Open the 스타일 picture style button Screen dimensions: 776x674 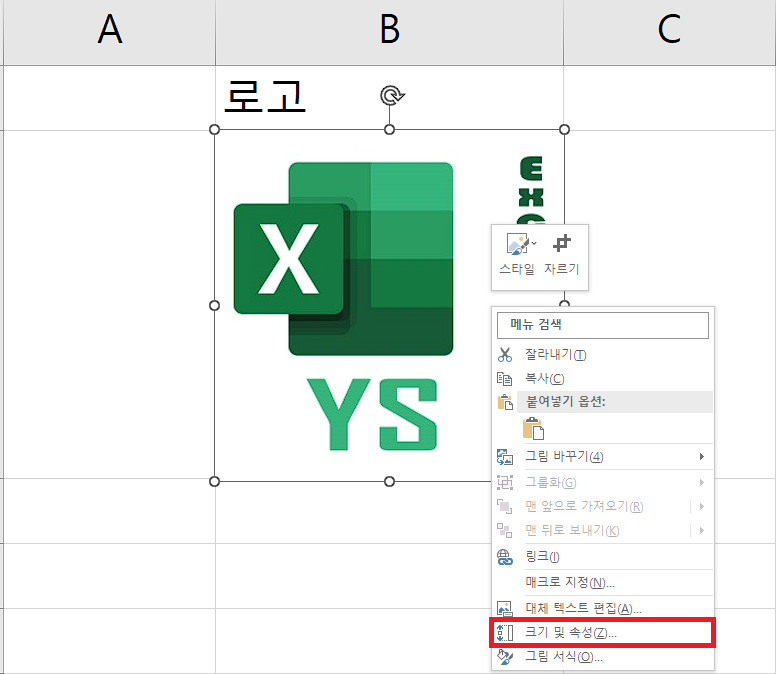(x=517, y=254)
